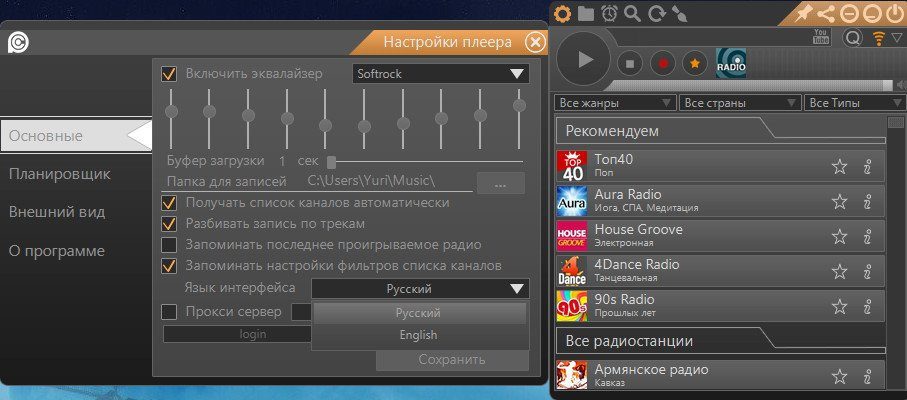Switch to the Планировщик tab
The width and height of the screenshot is (907, 400).
[x=60, y=174]
